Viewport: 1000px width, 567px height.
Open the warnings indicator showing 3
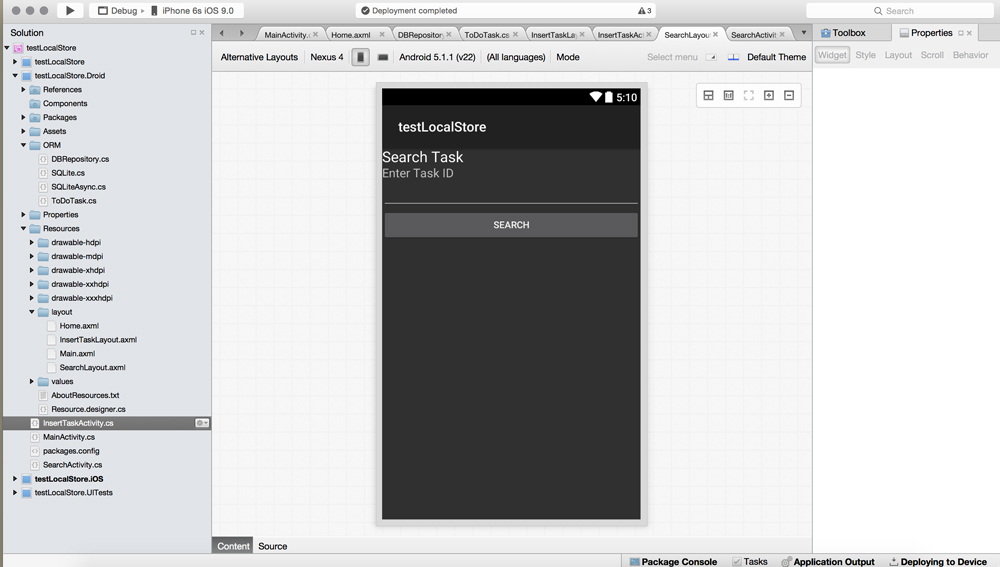(x=645, y=11)
